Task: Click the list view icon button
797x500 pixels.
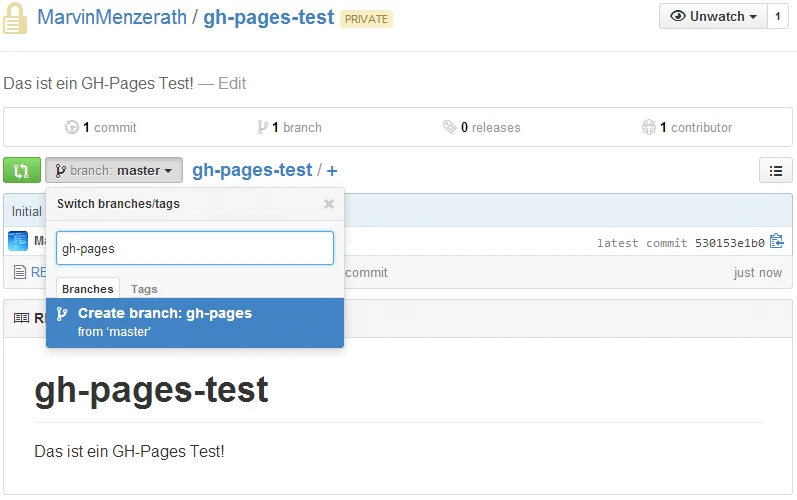Action: point(776,170)
